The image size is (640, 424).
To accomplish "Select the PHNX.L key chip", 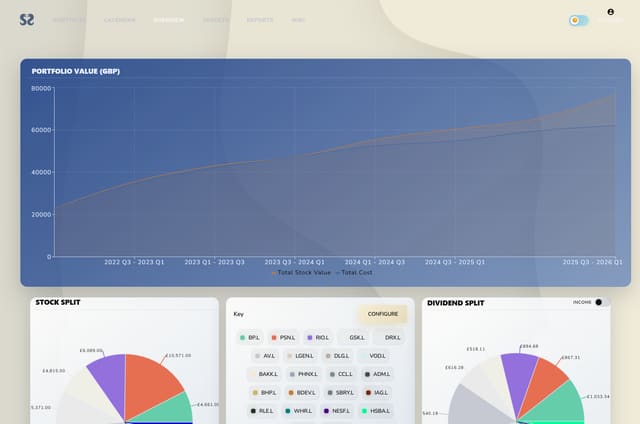I will pos(304,374).
